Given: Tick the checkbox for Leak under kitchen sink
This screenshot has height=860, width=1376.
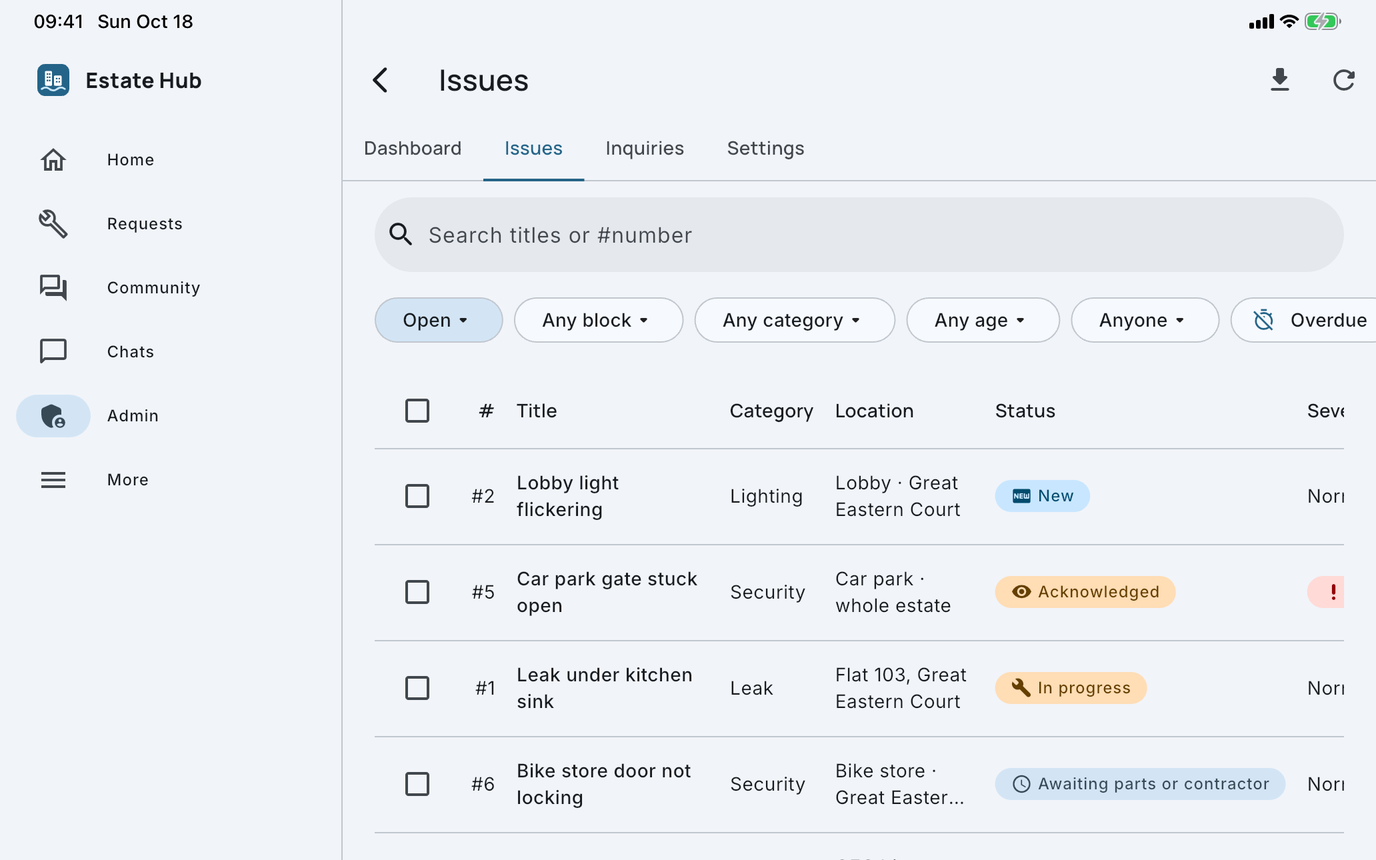Looking at the screenshot, I should (417, 688).
